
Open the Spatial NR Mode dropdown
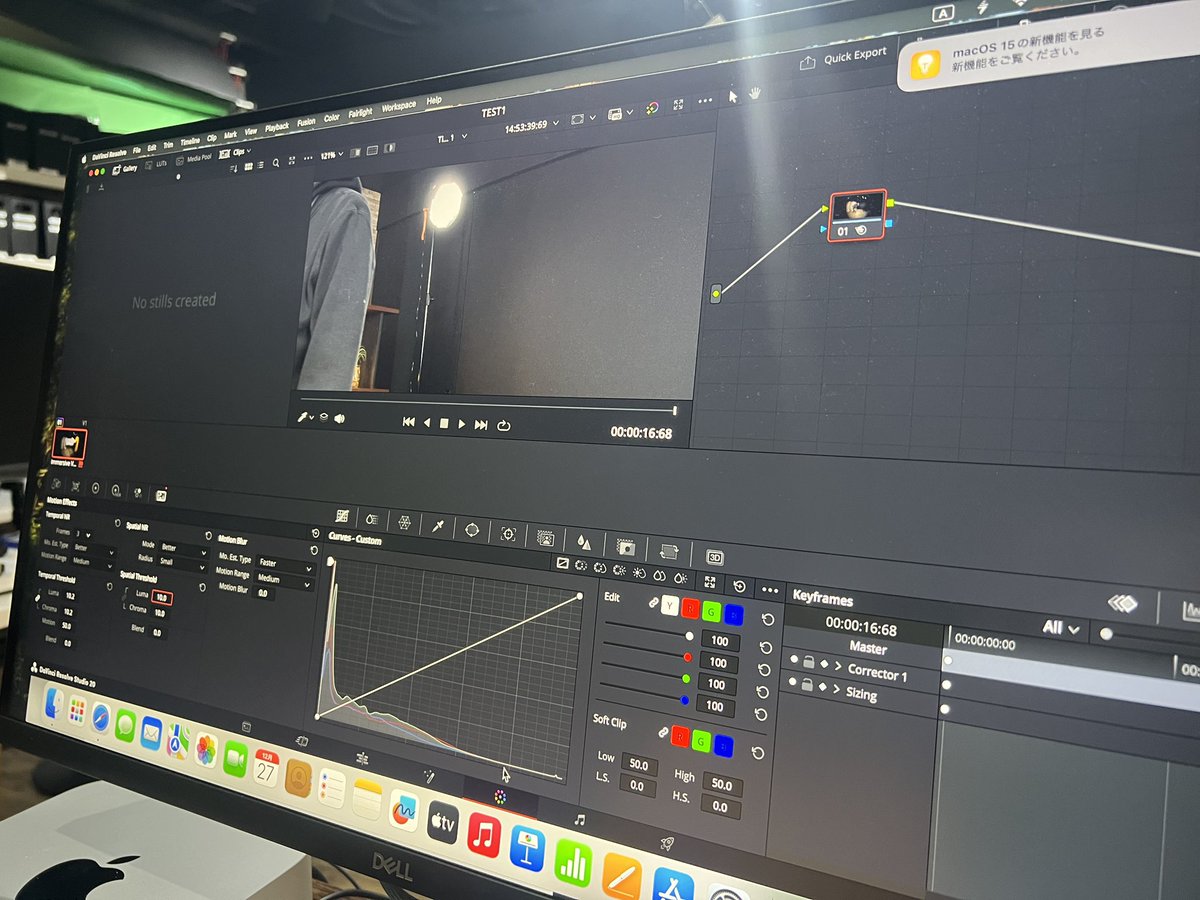click(x=182, y=548)
